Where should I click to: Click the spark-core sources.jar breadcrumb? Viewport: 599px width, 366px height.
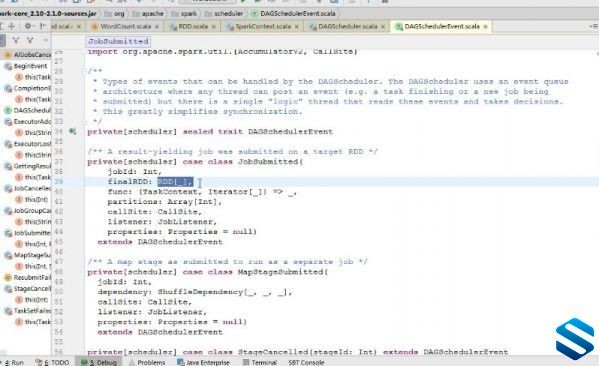click(48, 14)
